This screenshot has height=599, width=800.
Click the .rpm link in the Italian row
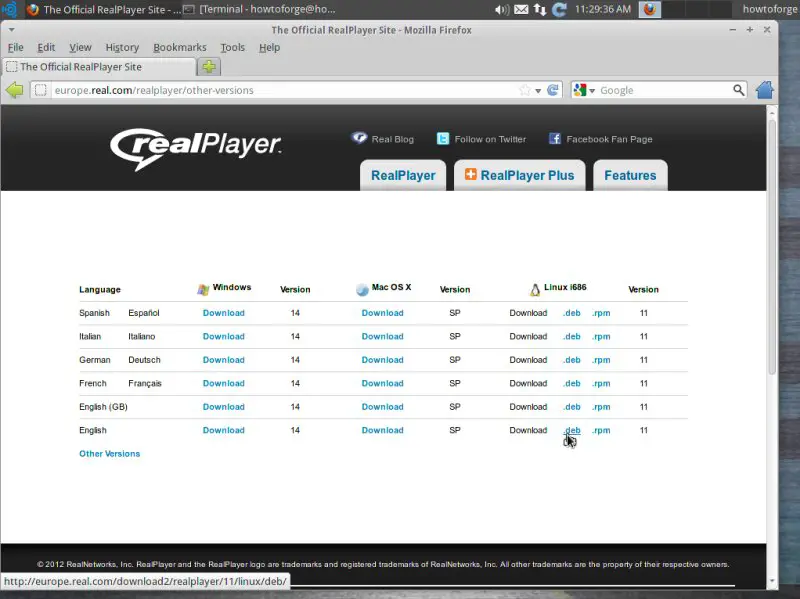click(601, 336)
